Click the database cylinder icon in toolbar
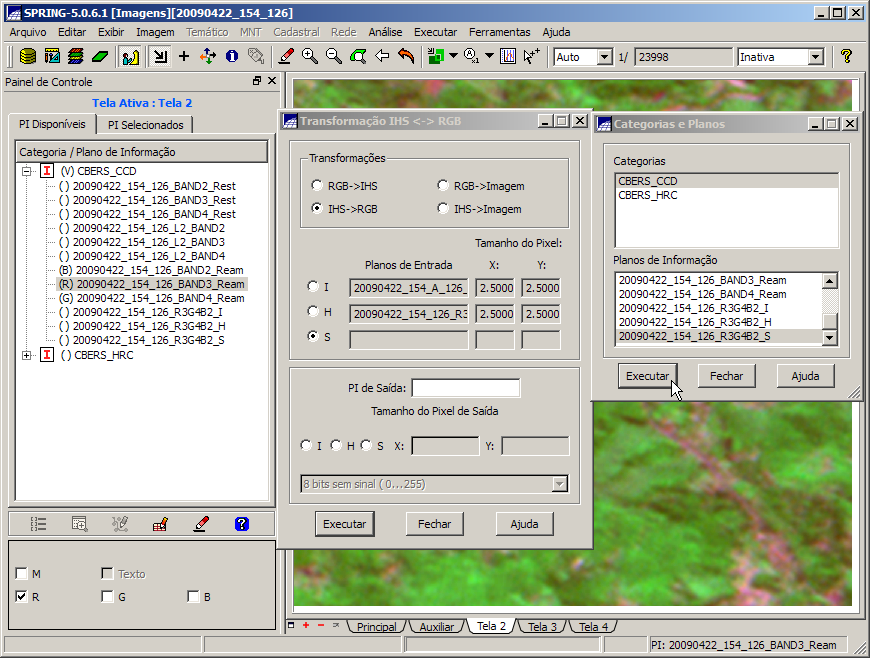Viewport: 870px width, 658px height. point(28,57)
